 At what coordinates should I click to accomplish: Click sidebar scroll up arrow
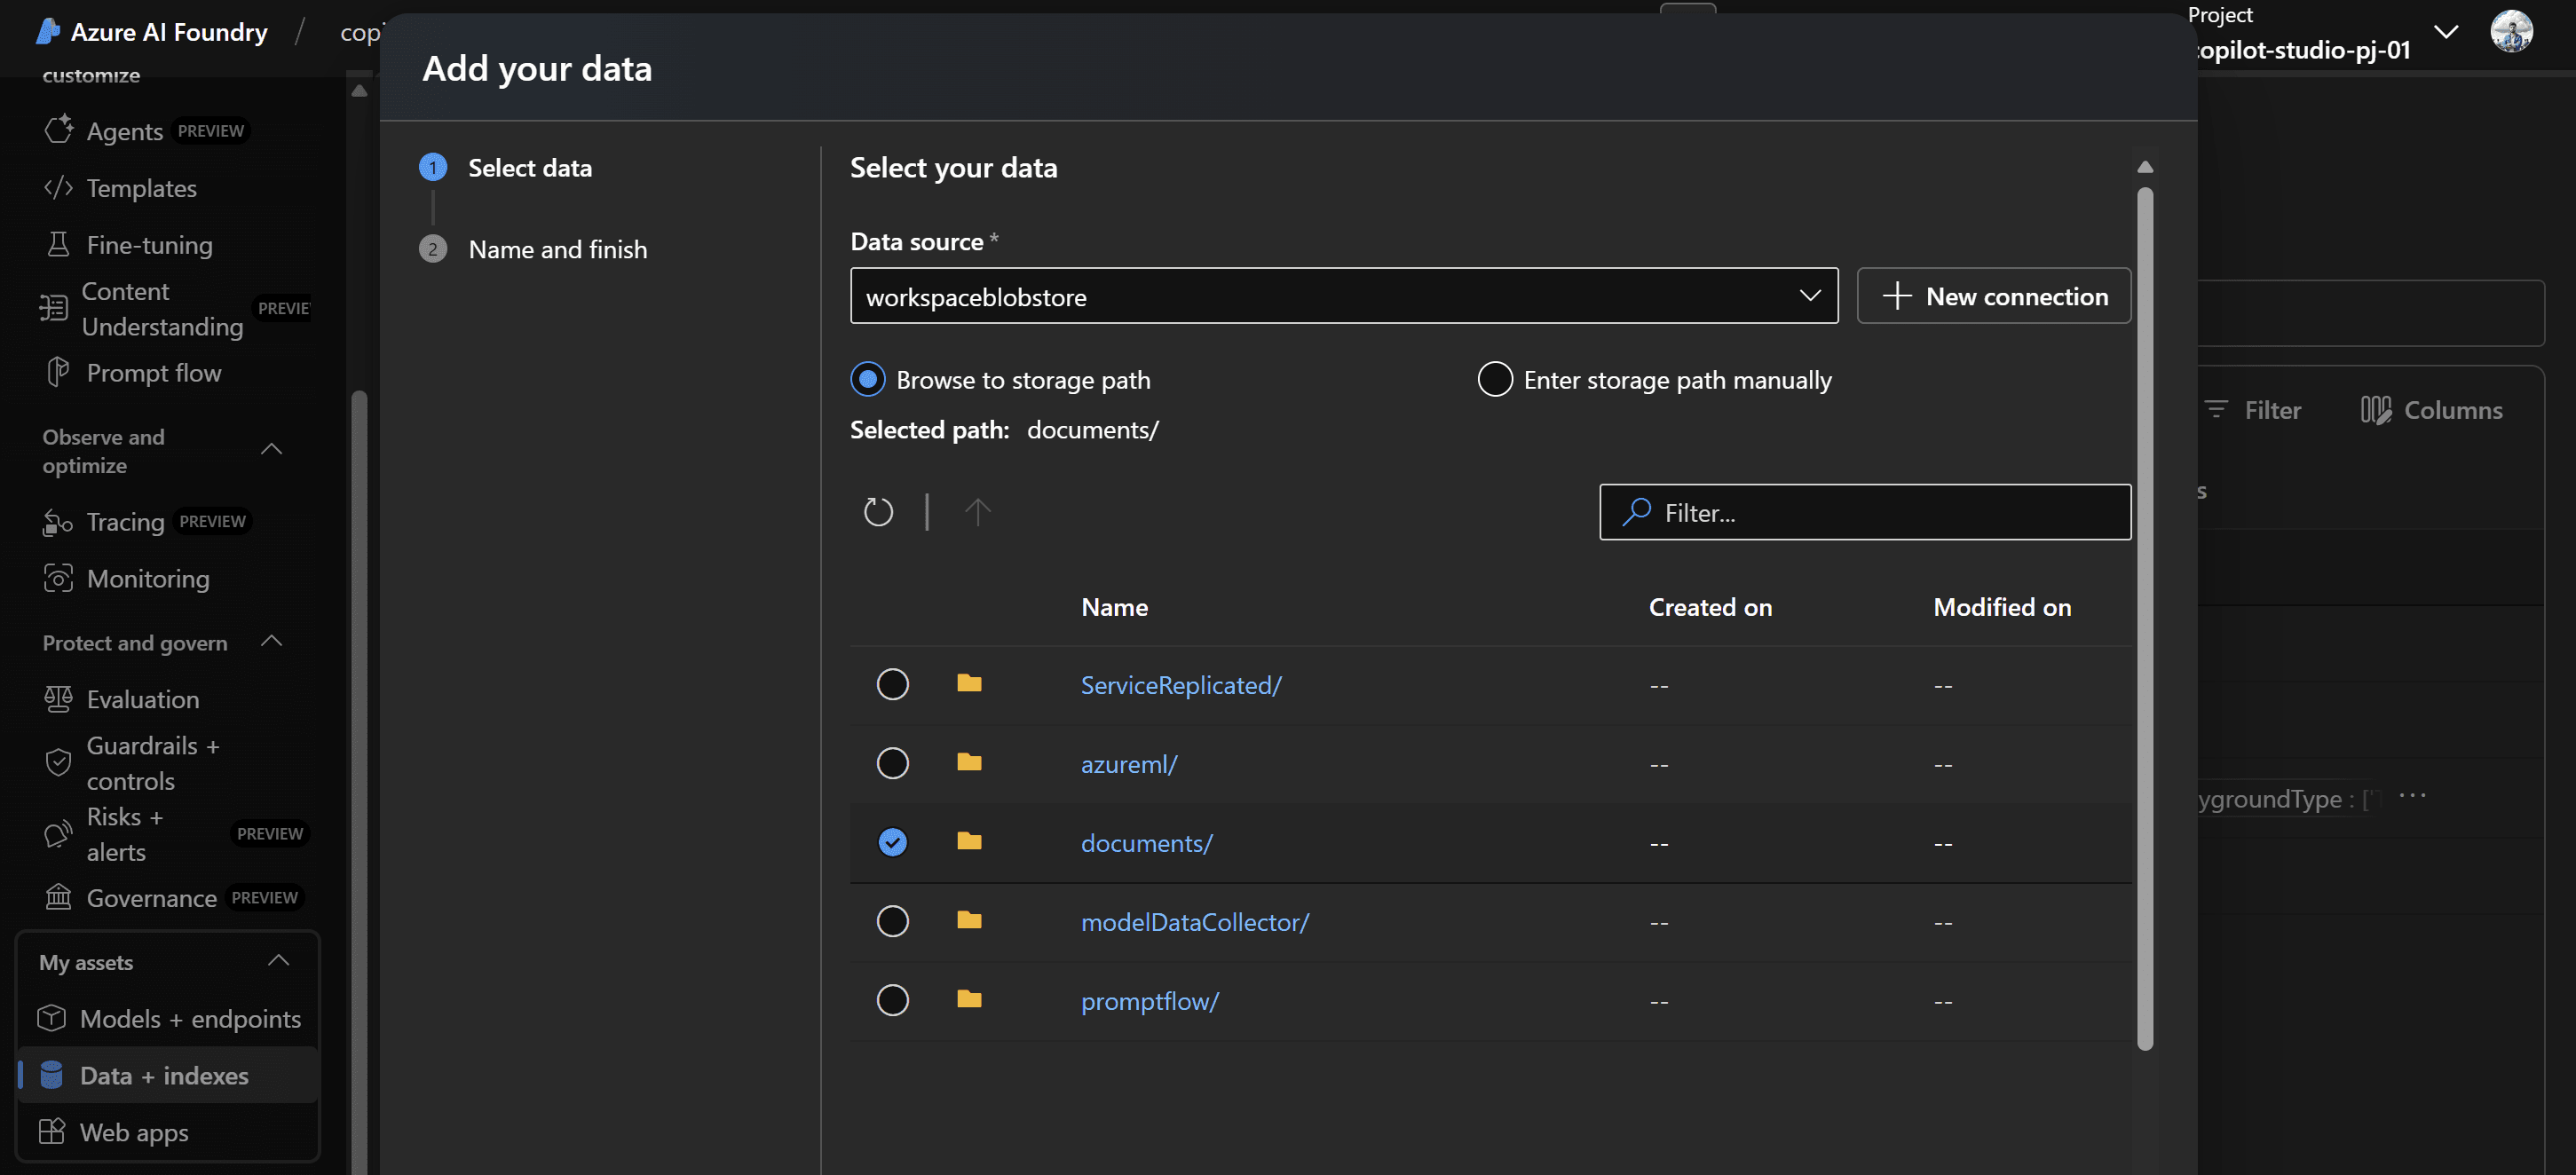pos(360,91)
